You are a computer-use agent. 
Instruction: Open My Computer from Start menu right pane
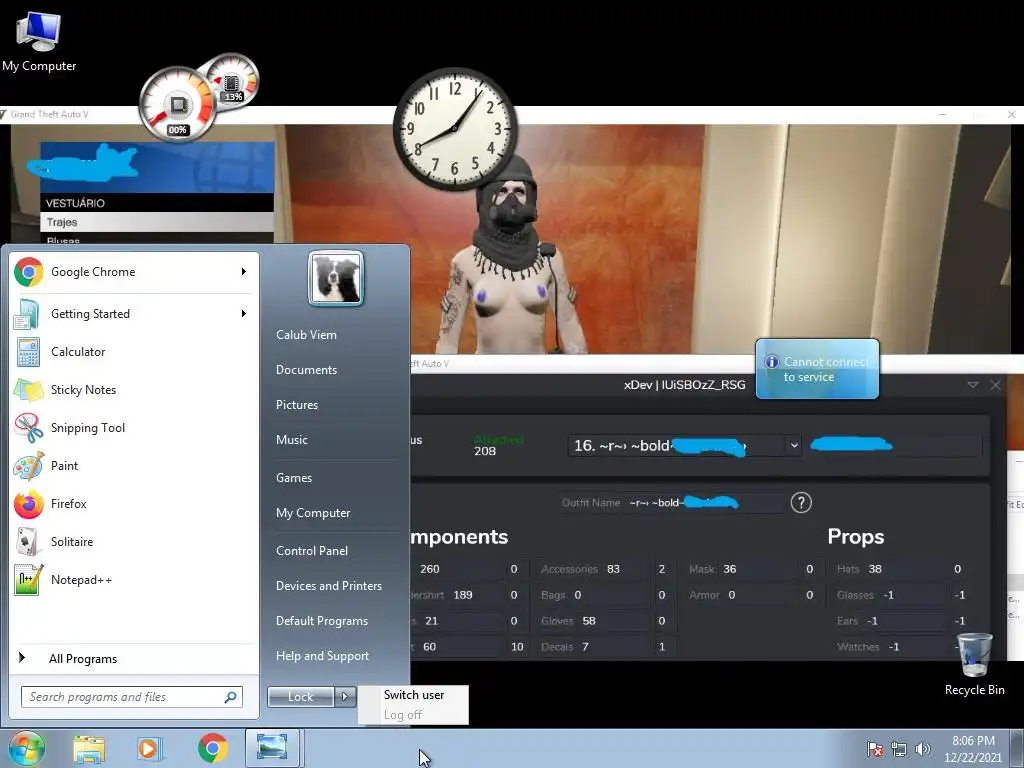point(313,513)
